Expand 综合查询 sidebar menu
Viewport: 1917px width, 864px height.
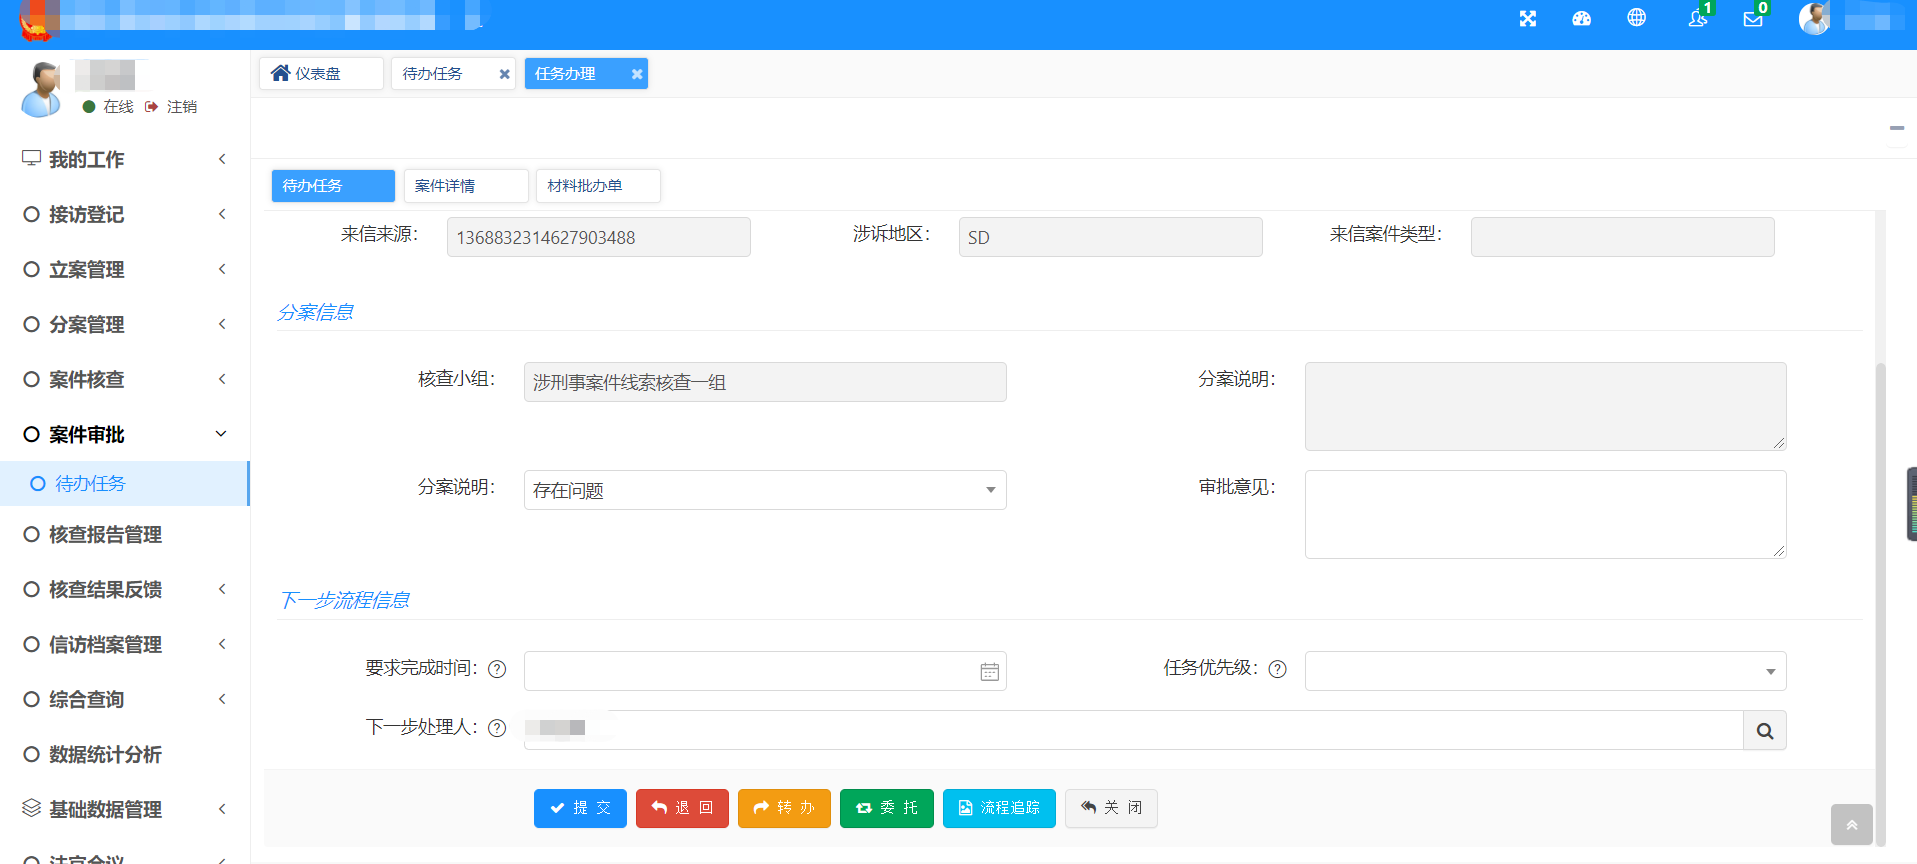[124, 699]
